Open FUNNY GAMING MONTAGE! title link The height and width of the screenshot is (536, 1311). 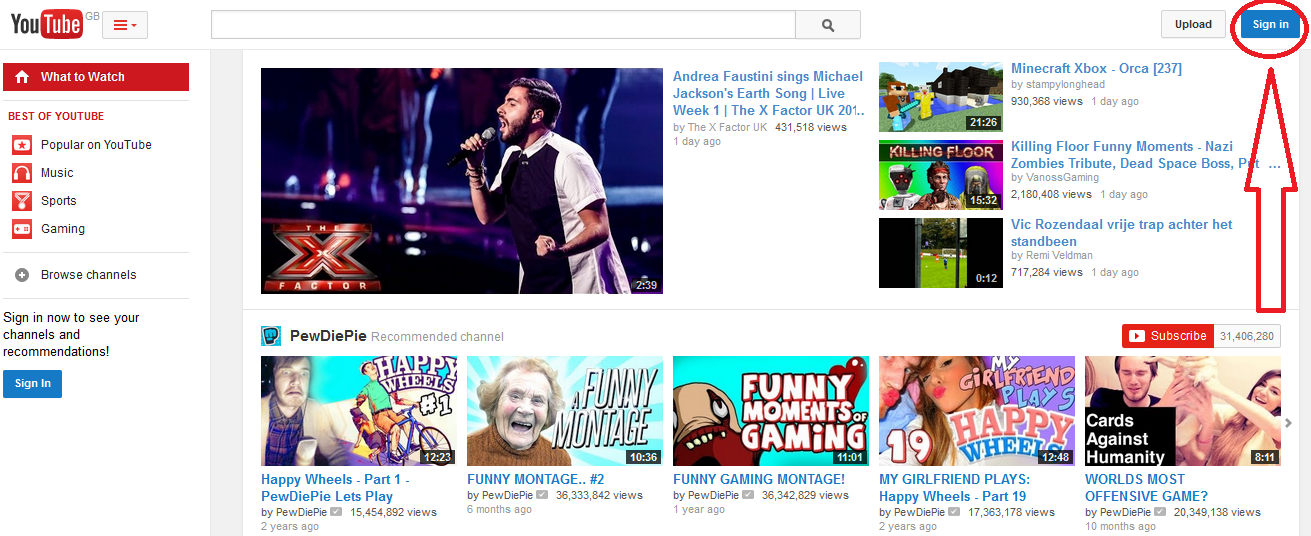759,480
